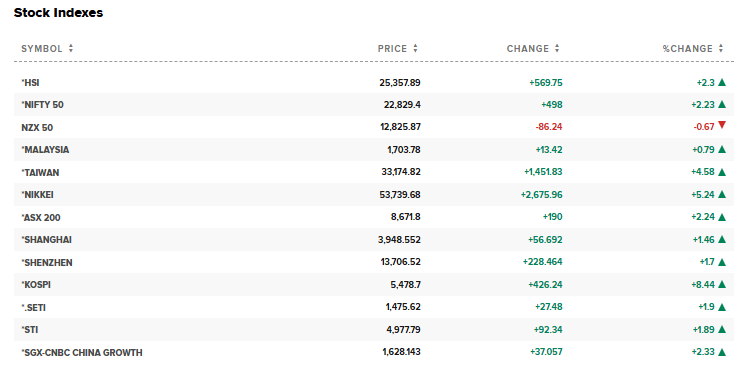Viewport: 742px width, 383px height.
Task: Open the MALAYSIA index link
Action: pos(45,150)
